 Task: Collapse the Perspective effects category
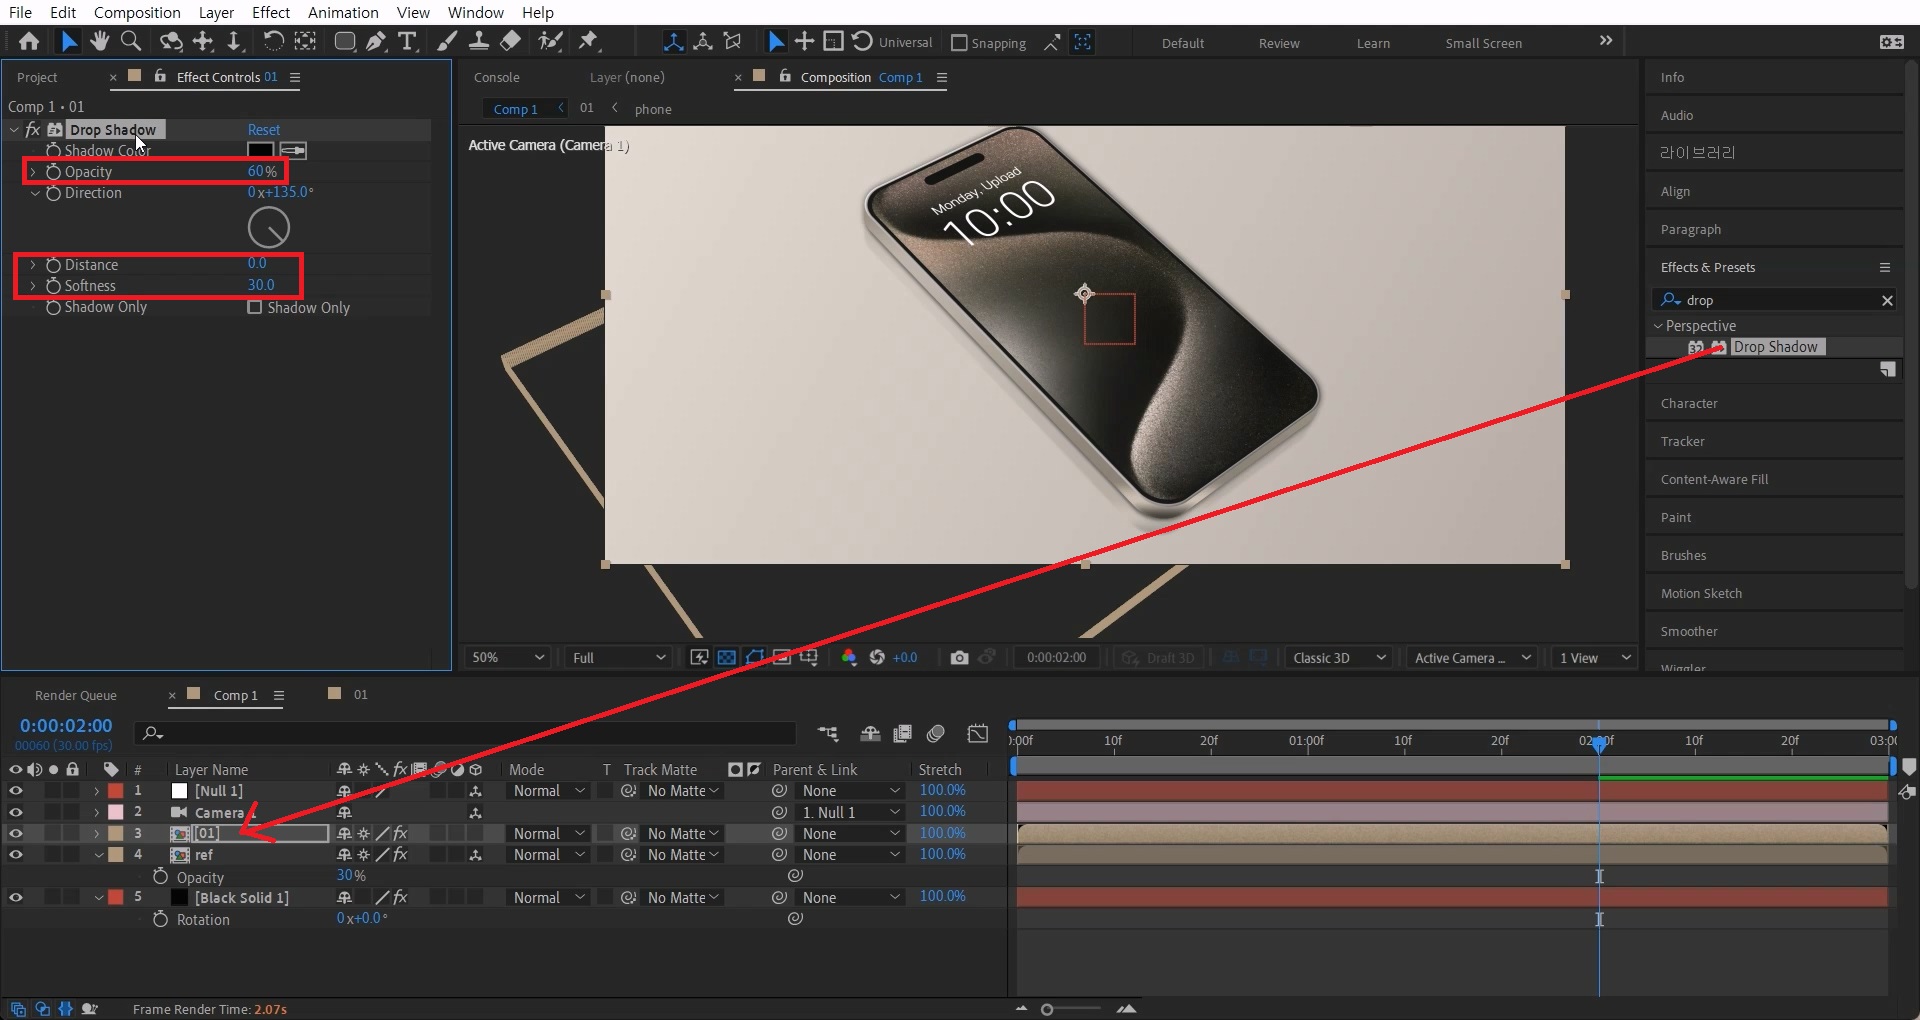[x=1658, y=326]
